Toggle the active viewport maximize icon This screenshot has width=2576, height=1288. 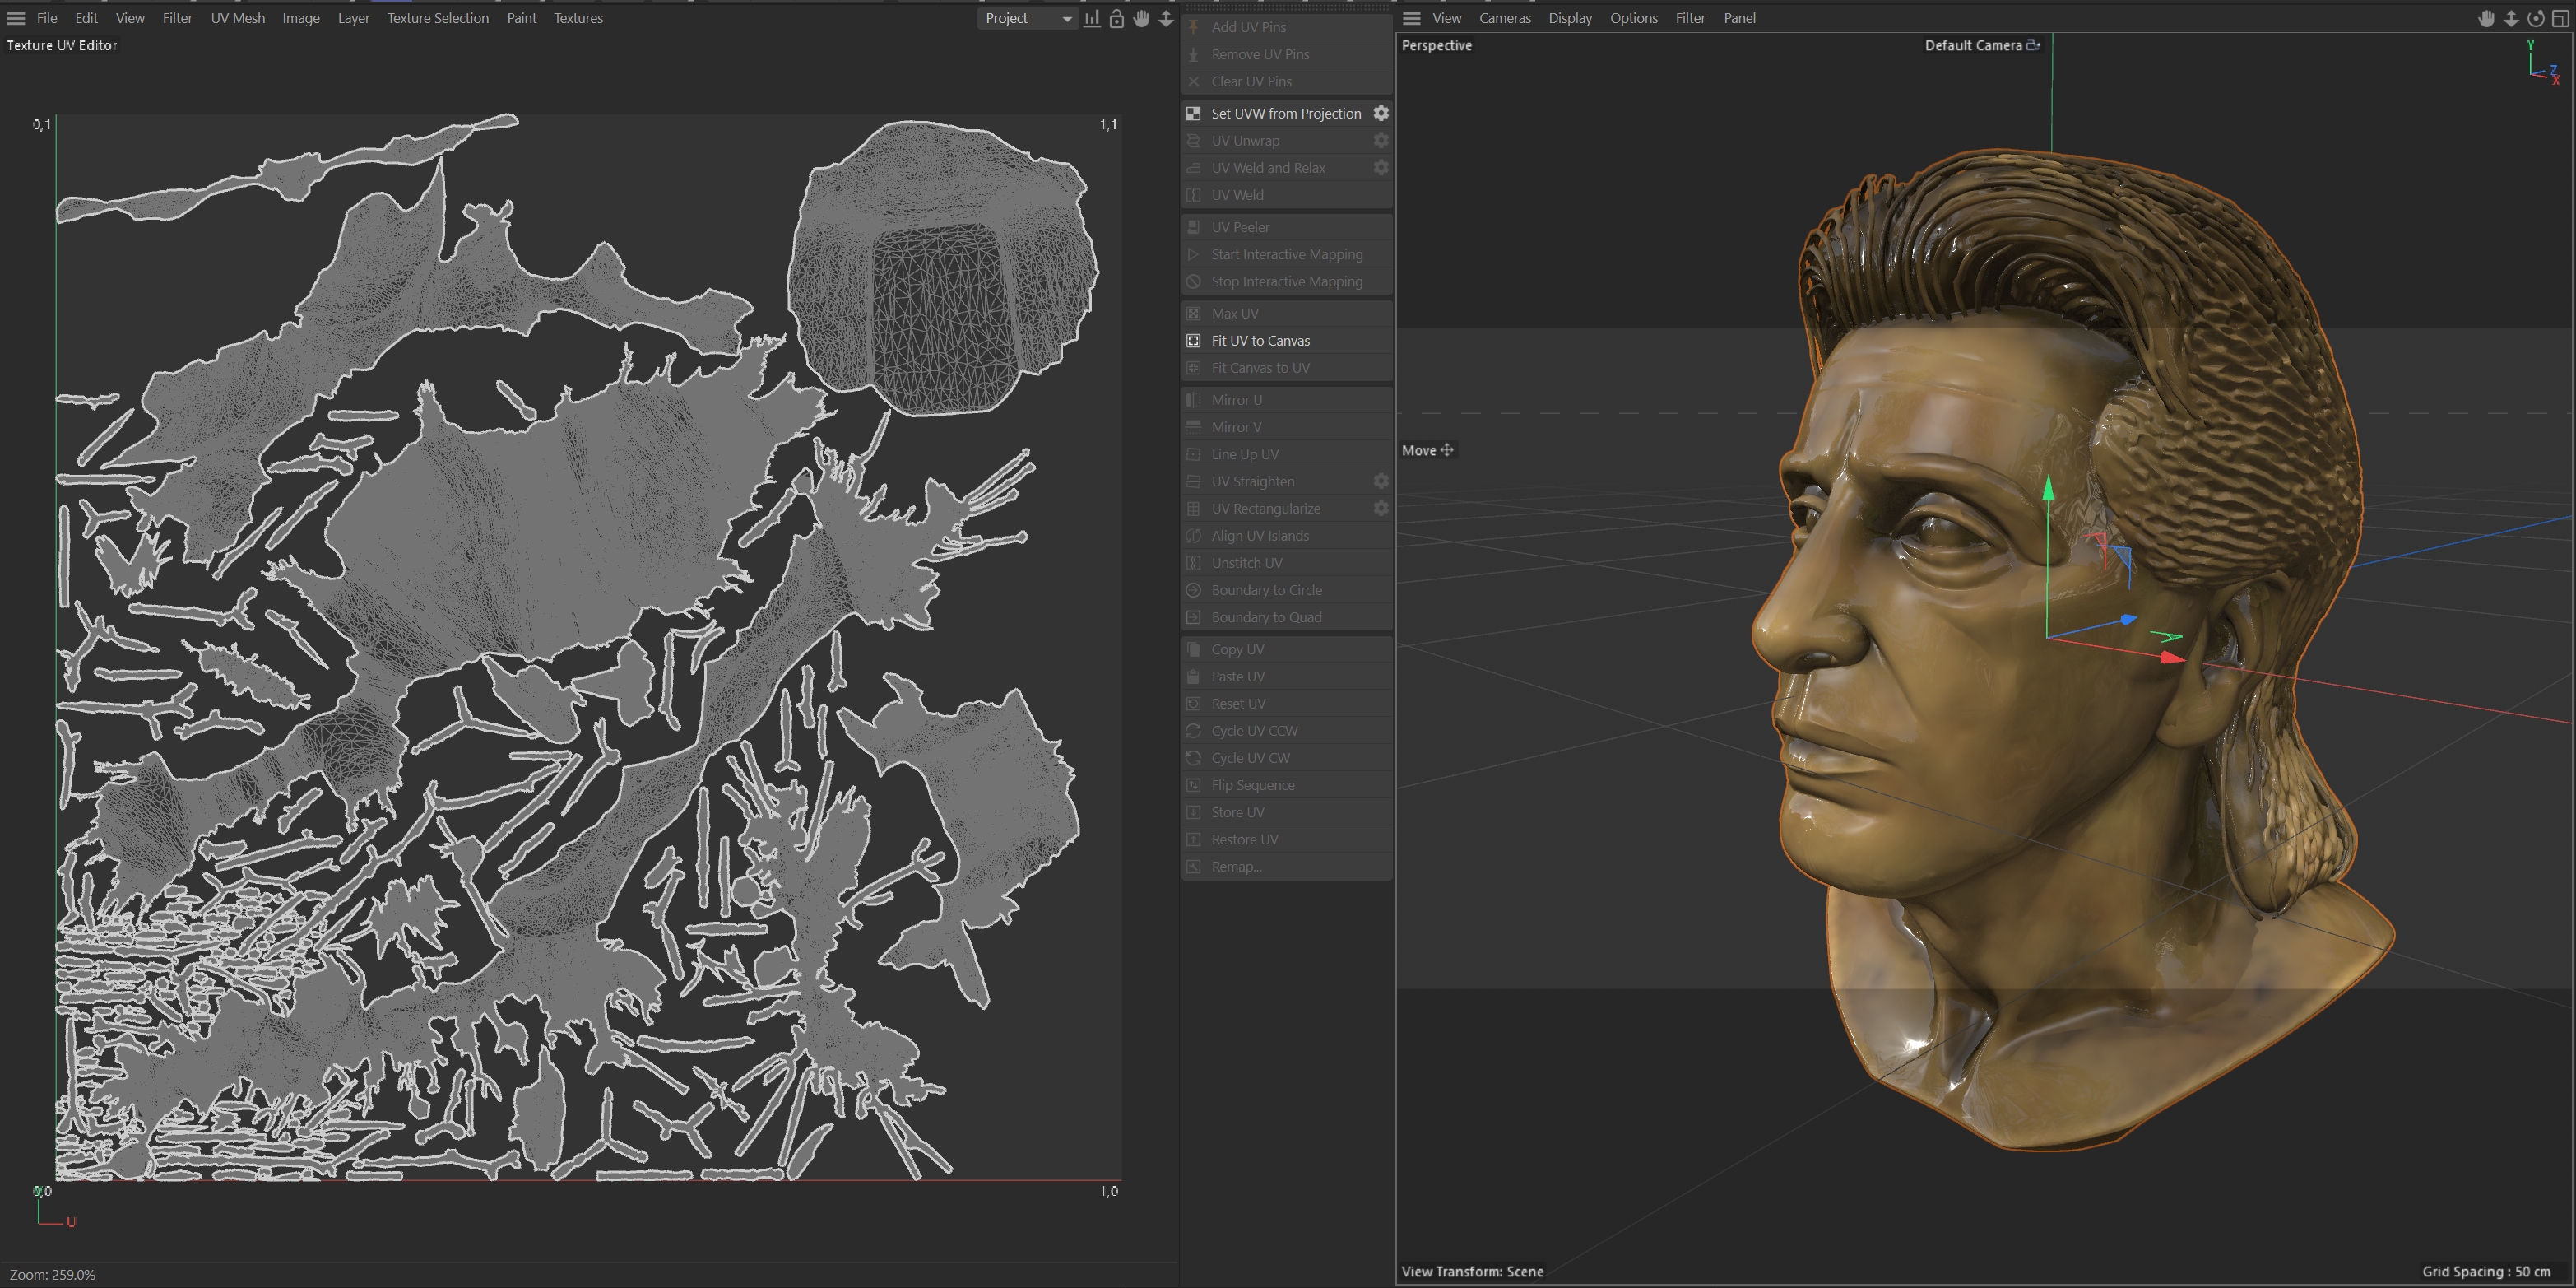click(x=2560, y=18)
